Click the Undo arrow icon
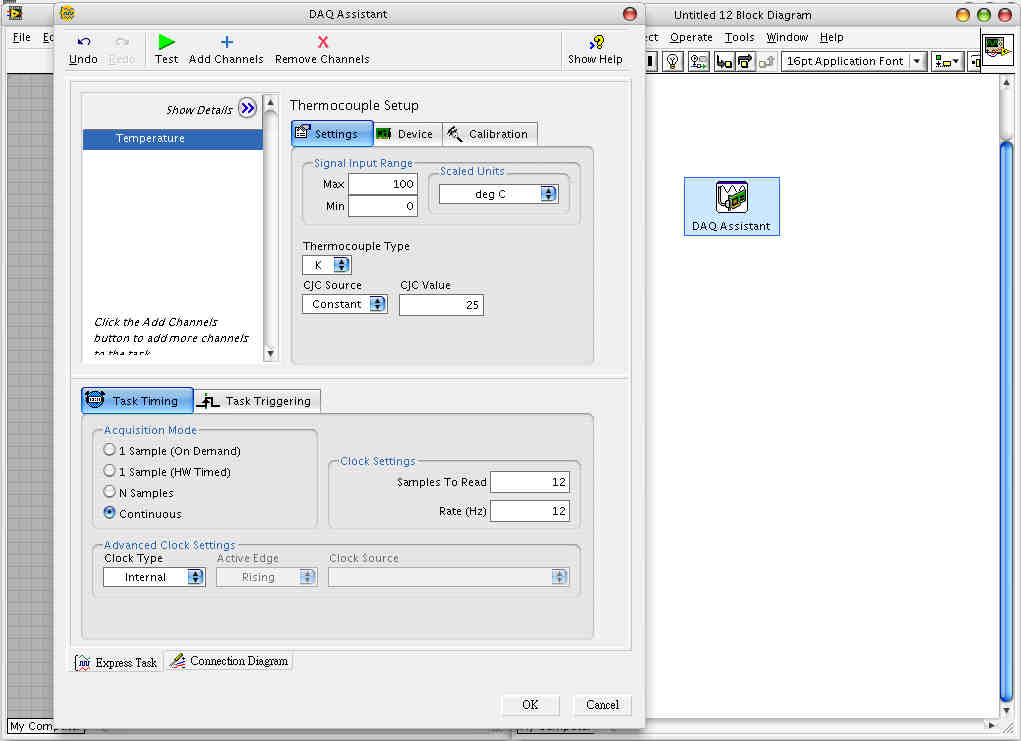The width and height of the screenshot is (1021, 741). 83,42
